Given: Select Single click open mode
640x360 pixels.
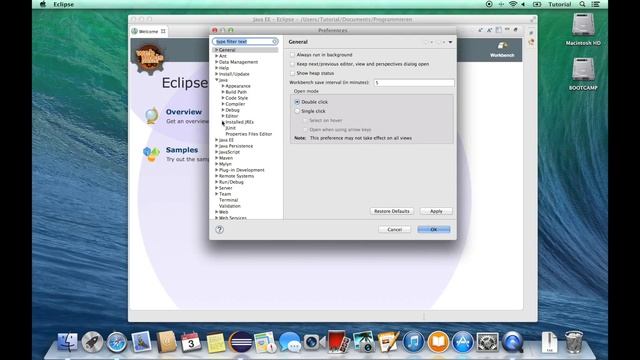Looking at the screenshot, I should point(297,111).
